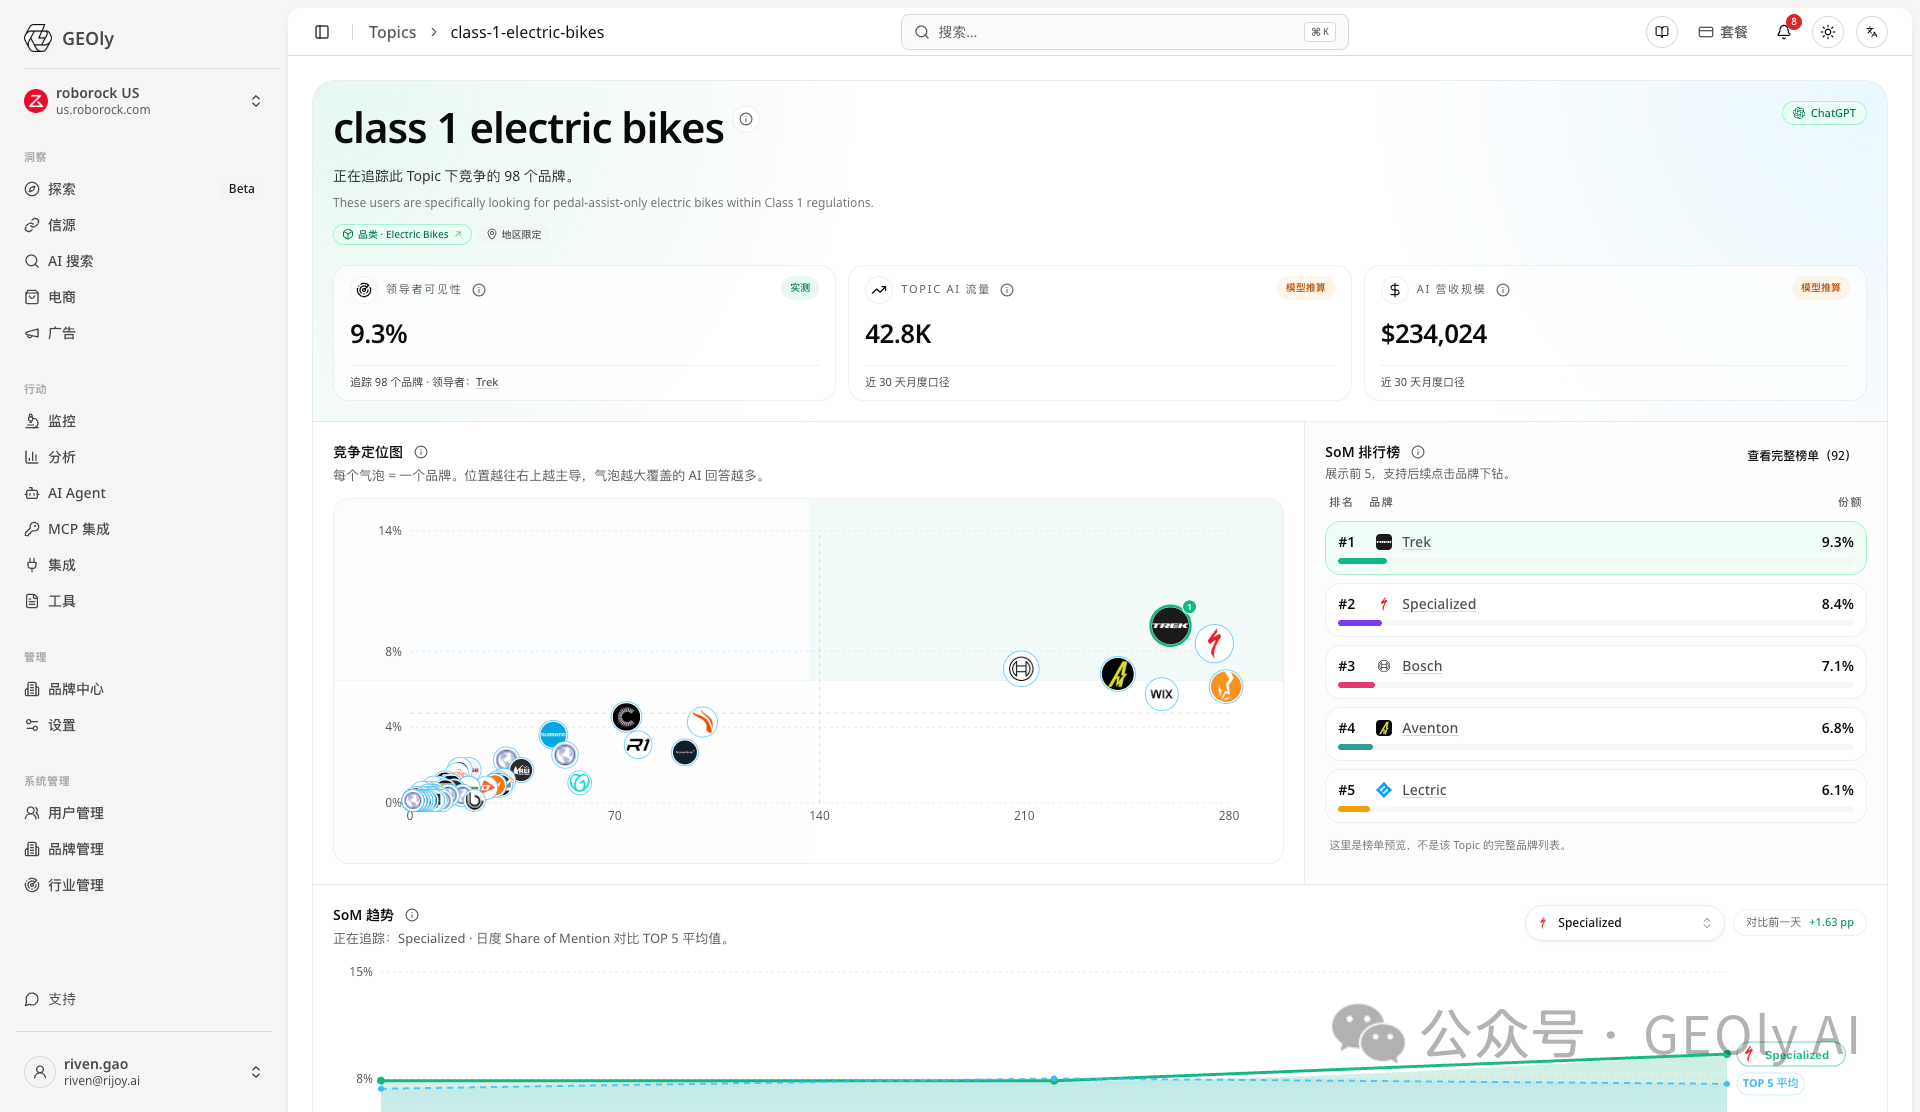Open 套餐 plan button
The width and height of the screenshot is (1920, 1112).
click(1723, 32)
